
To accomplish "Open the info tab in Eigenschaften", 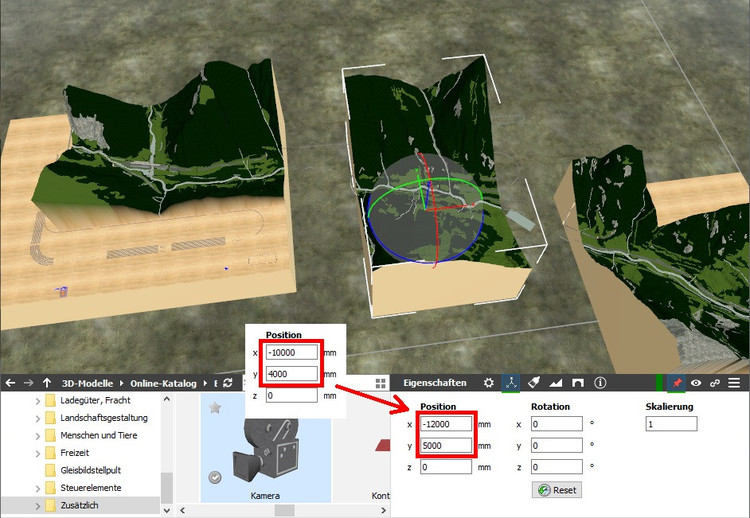I will pyautogui.click(x=600, y=383).
